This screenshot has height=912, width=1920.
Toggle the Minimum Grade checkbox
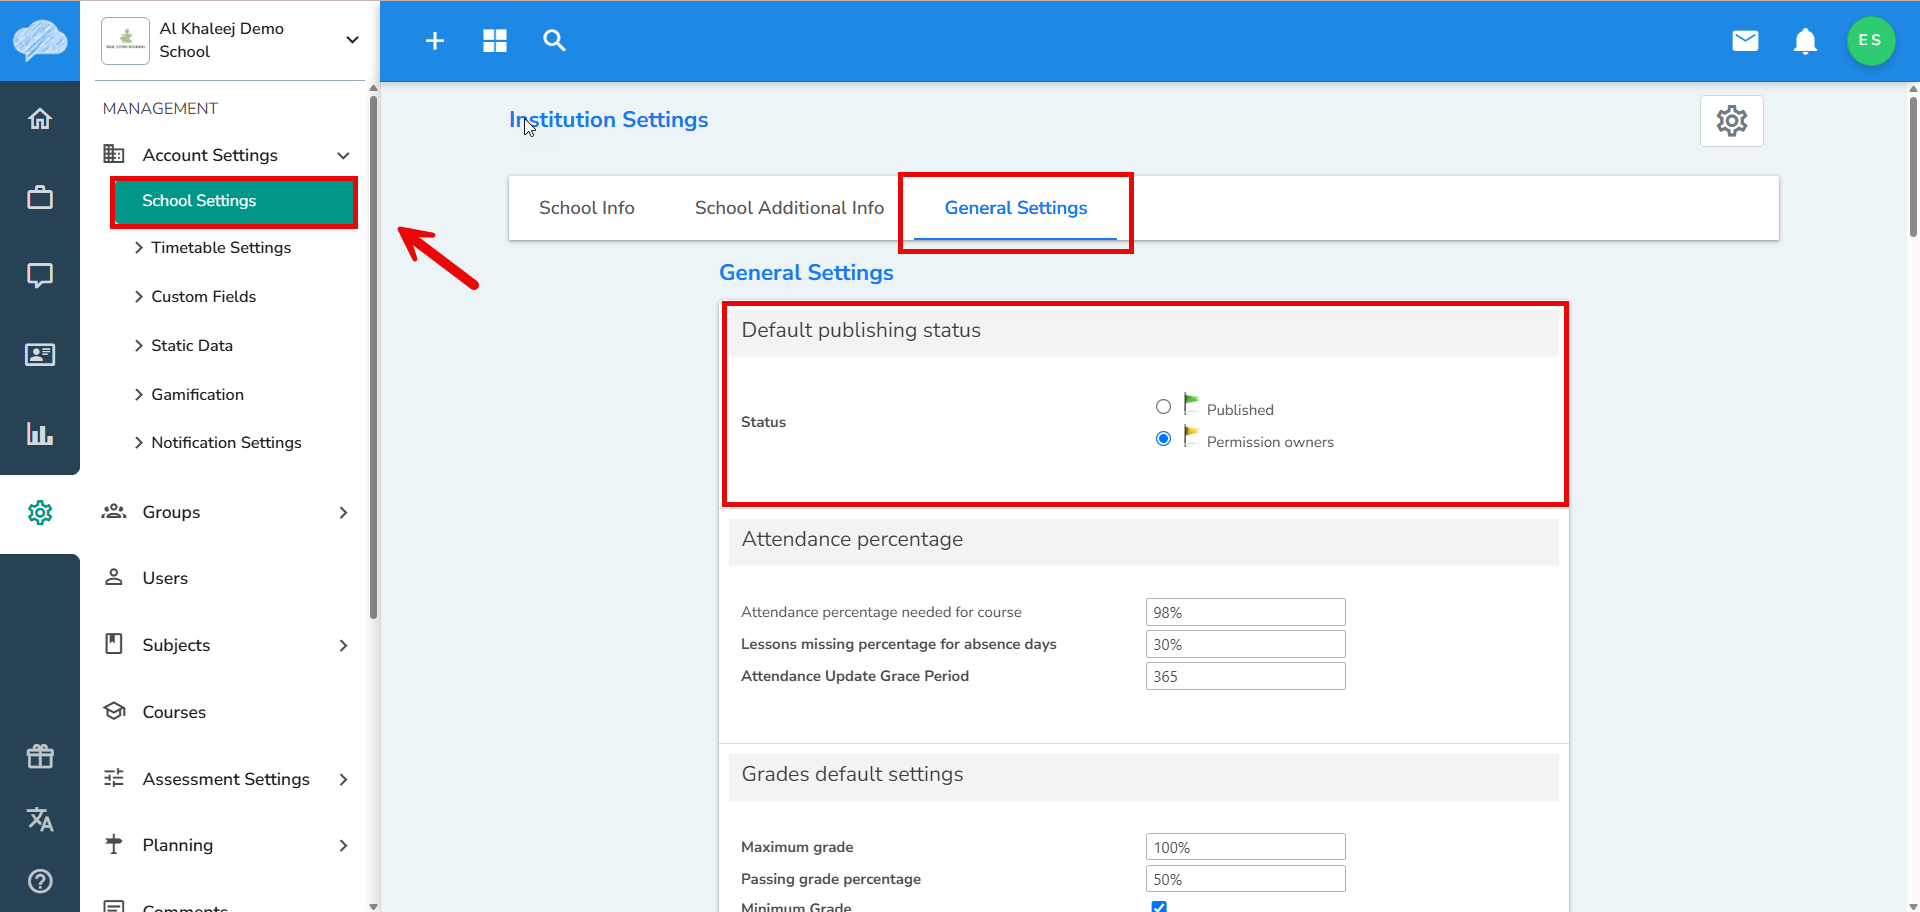tap(1159, 907)
